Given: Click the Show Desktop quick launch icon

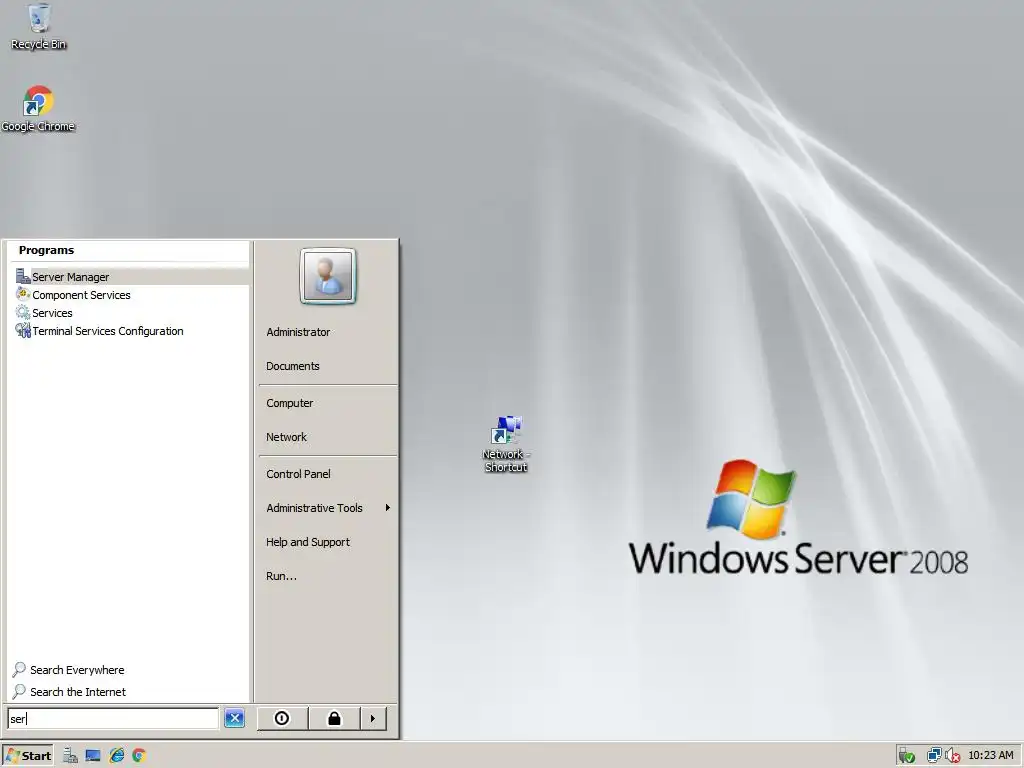Looking at the screenshot, I should click(93, 756).
